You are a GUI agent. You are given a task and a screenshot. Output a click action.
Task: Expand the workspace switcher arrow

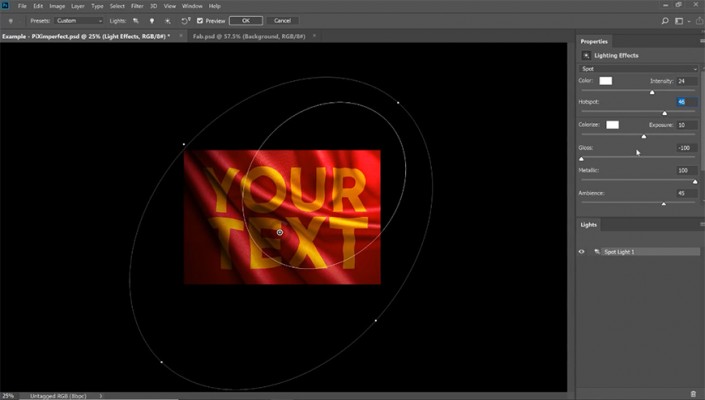coord(688,21)
